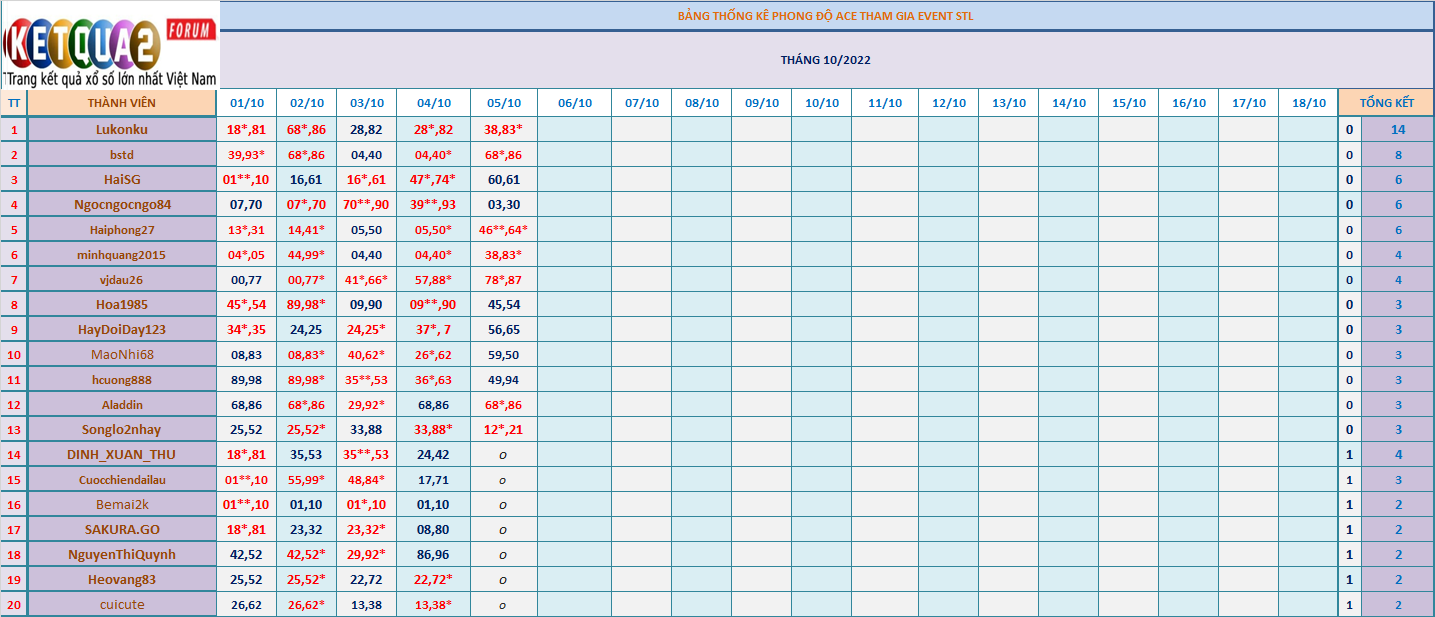This screenshot has height=617, width=1435.
Task: Select Haiphong27's 46**,64* cell
Action: (503, 229)
